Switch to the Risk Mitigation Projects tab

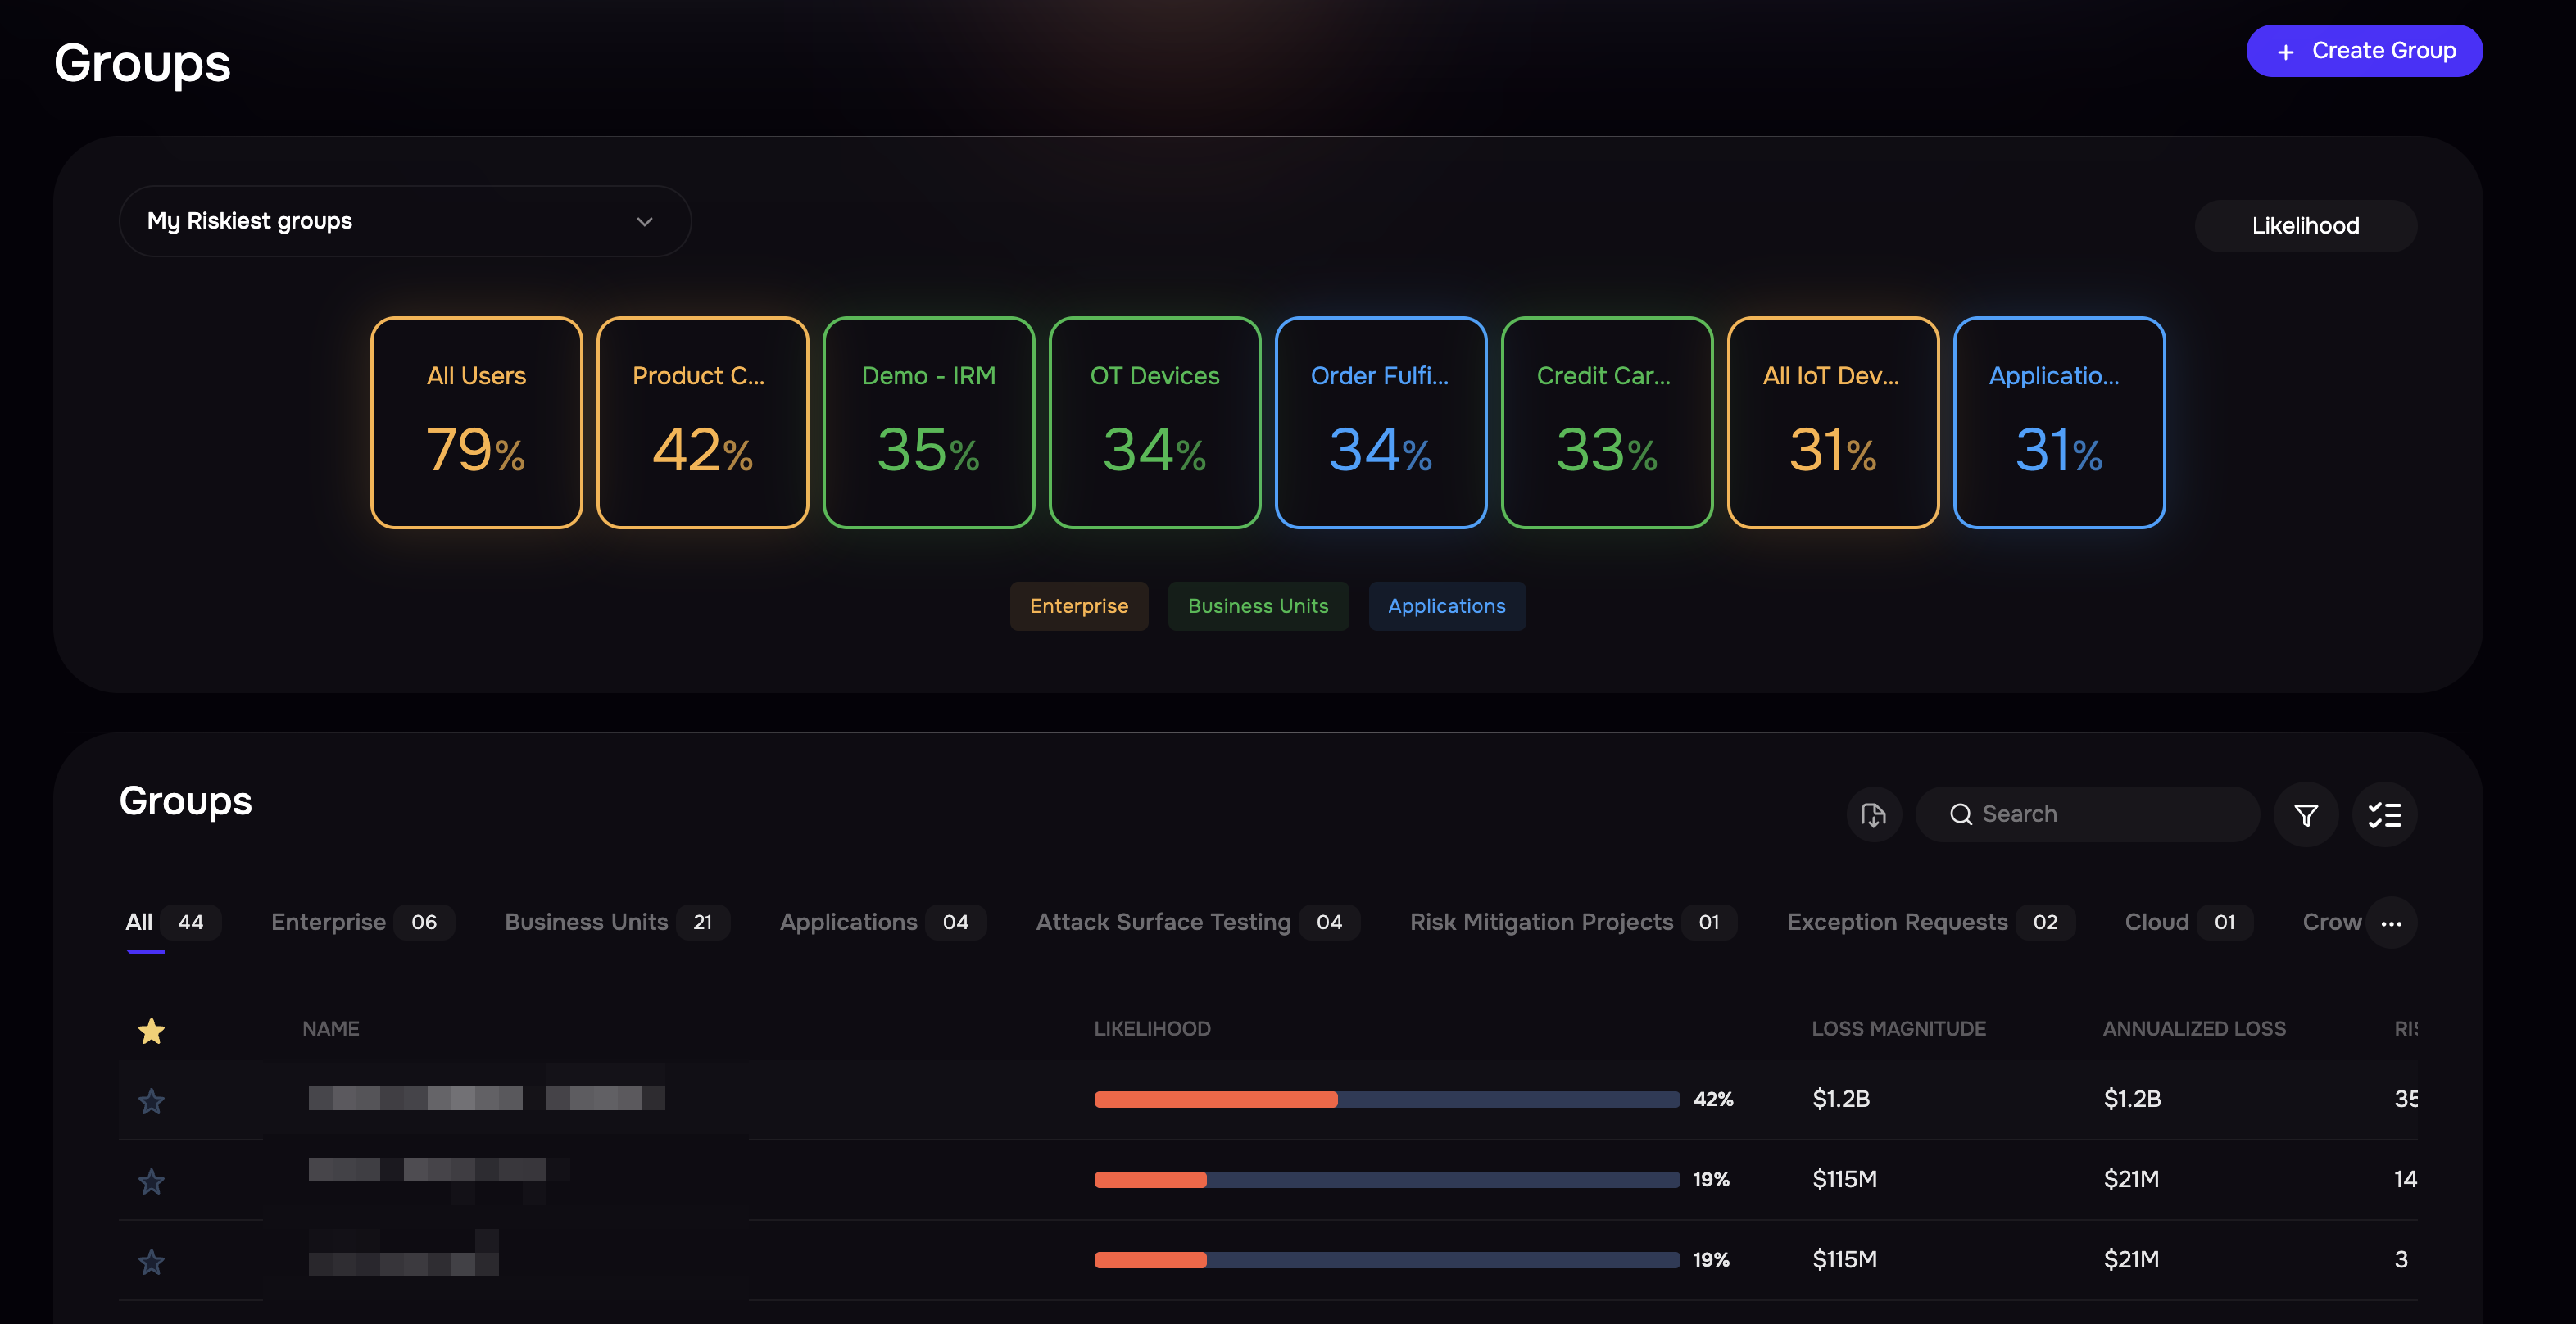[1573, 922]
